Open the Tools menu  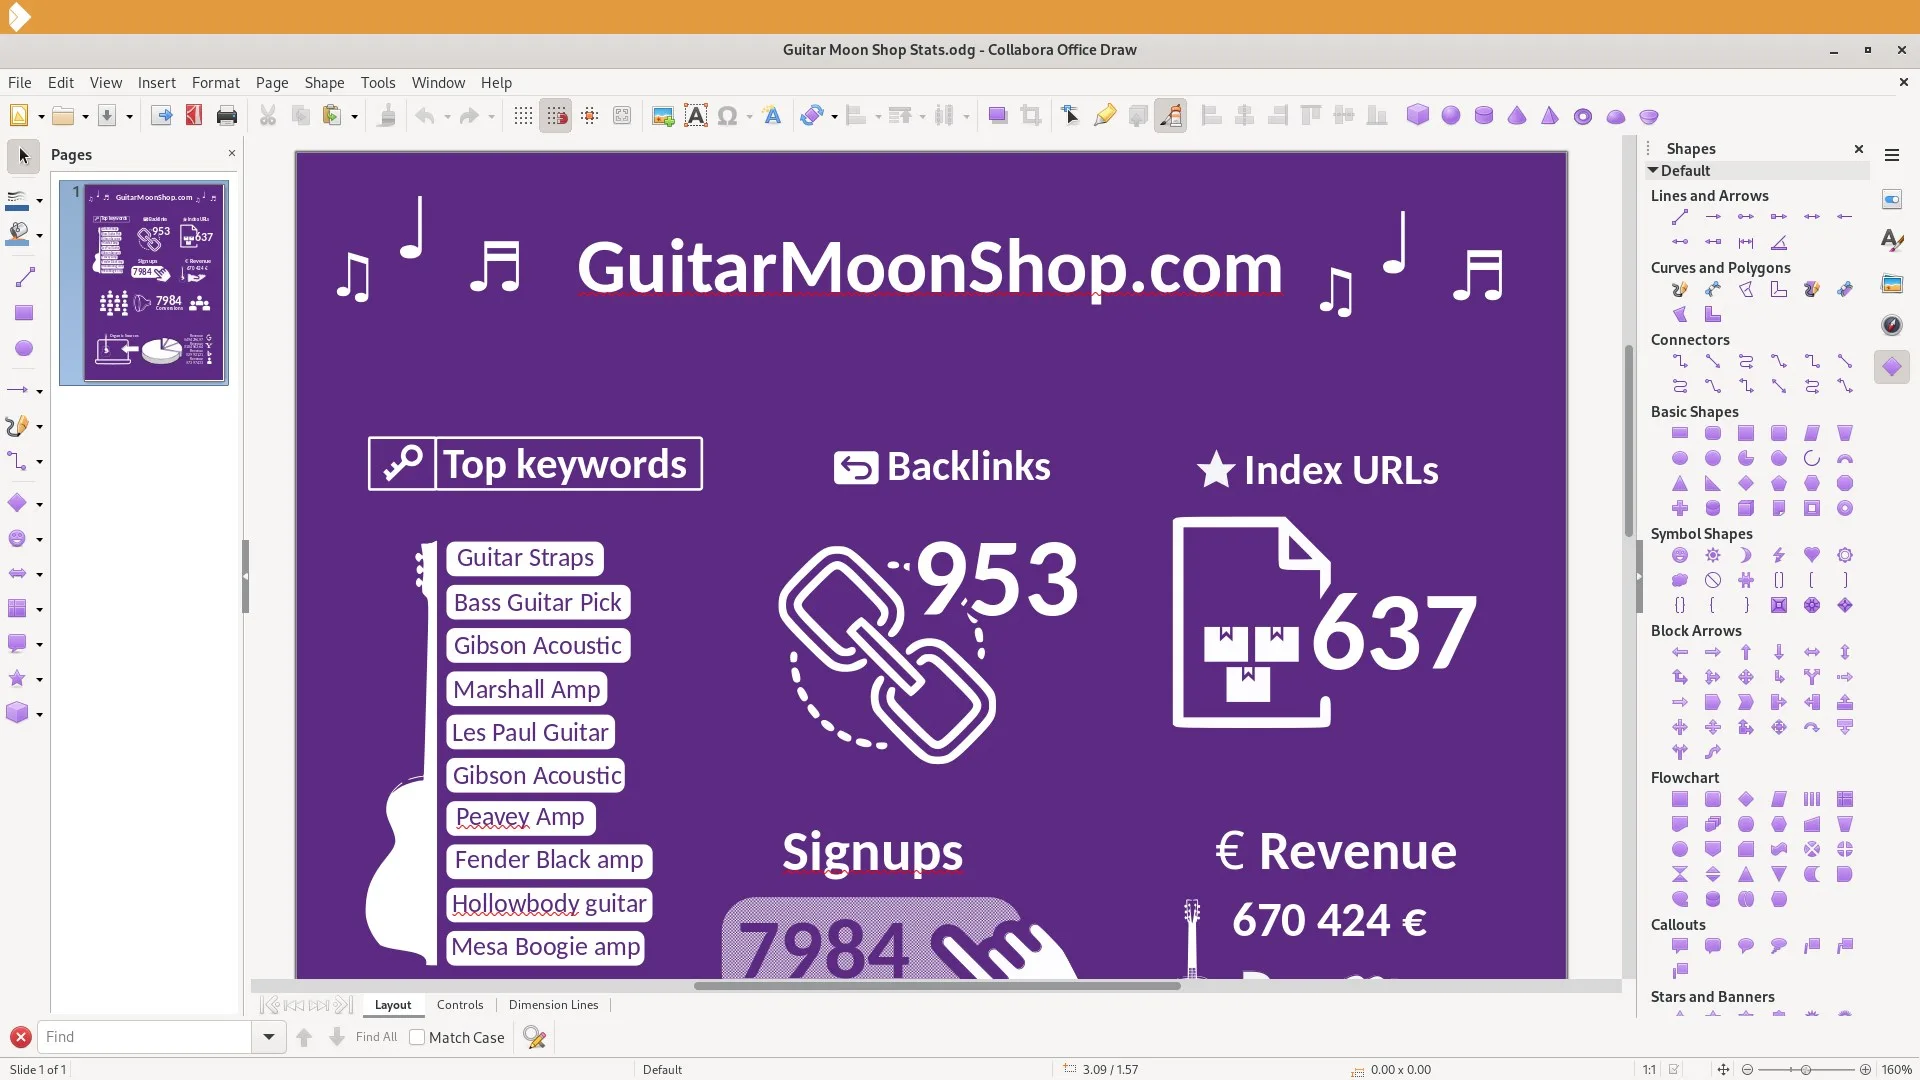coord(378,83)
